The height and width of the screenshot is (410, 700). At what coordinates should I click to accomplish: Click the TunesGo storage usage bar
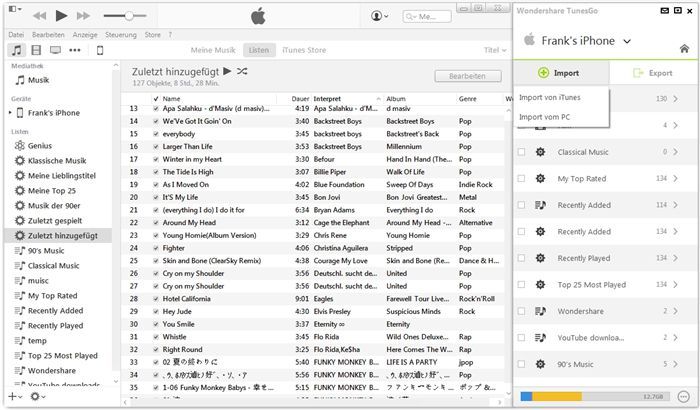pos(597,396)
